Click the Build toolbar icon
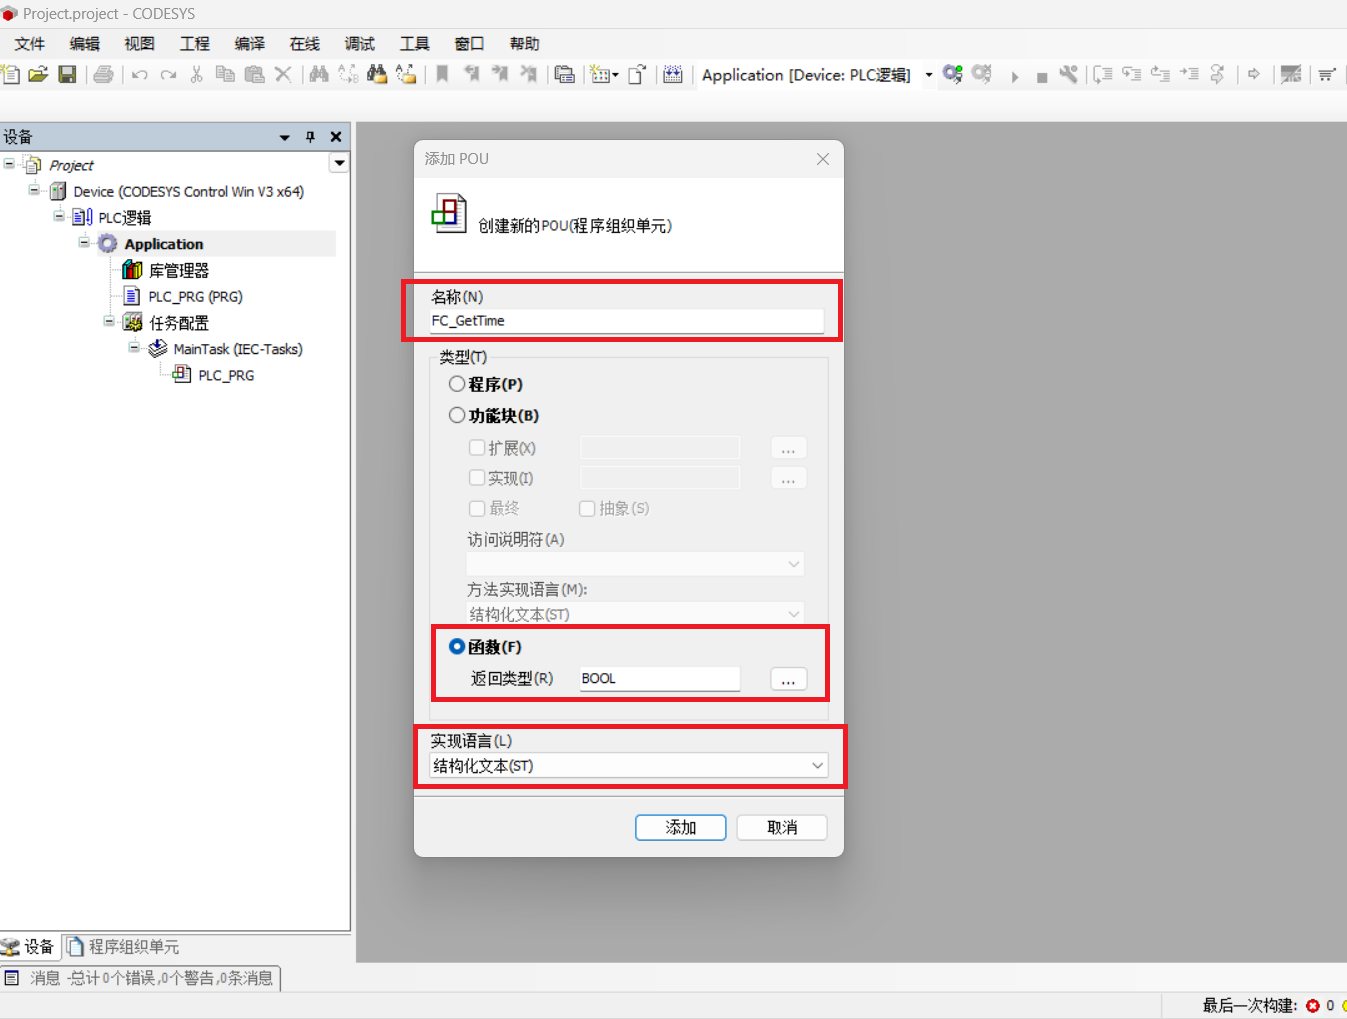1347x1019 pixels. pyautogui.click(x=673, y=74)
